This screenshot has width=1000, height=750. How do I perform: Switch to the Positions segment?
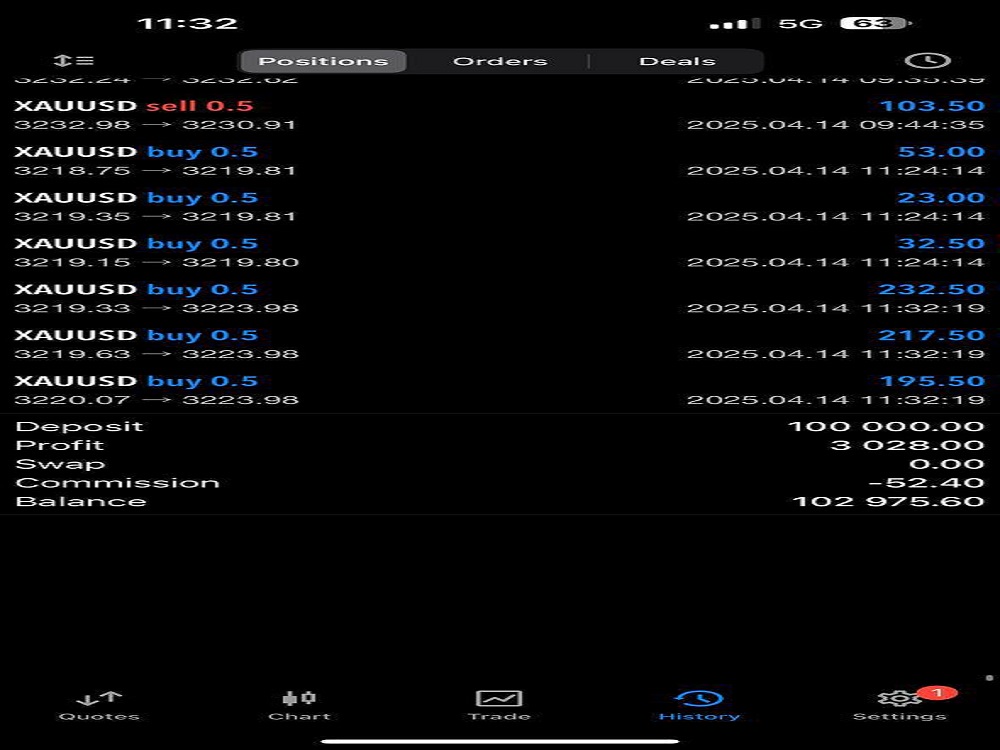[x=323, y=61]
